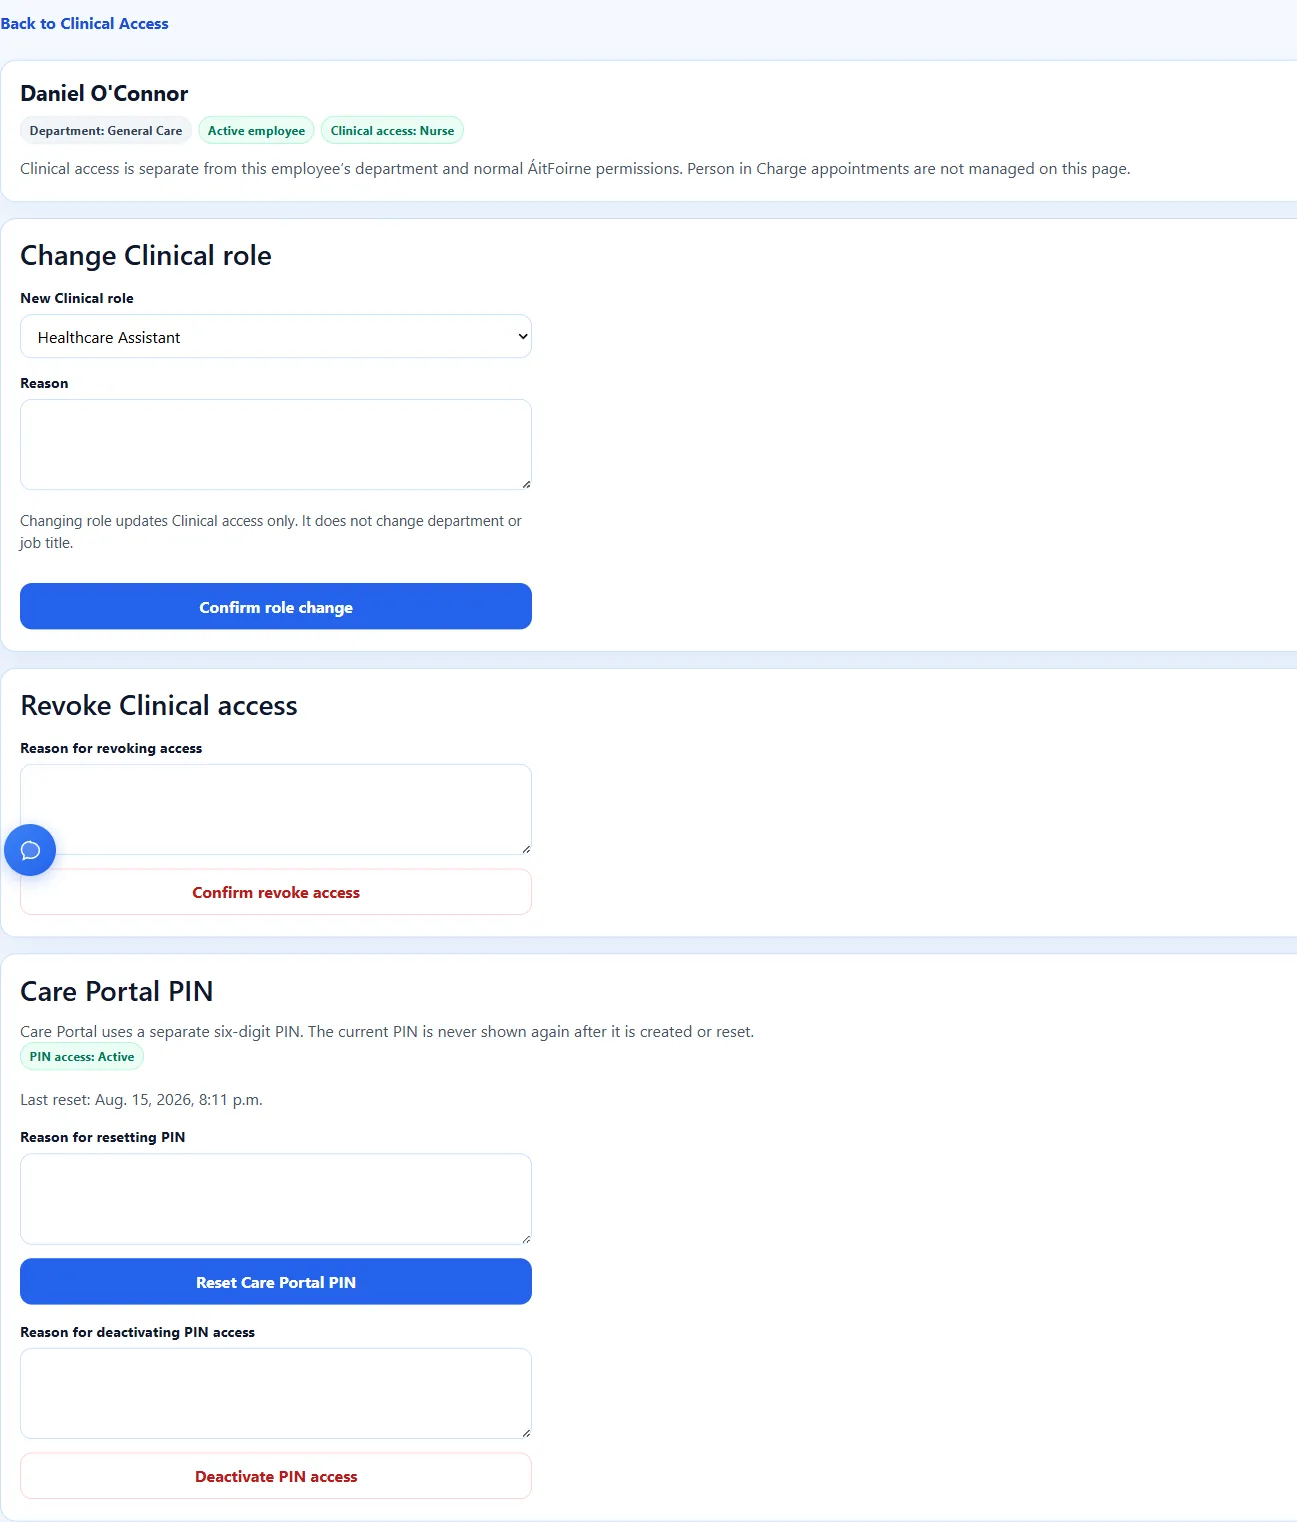Focus the Reason for revoking access field

click(x=276, y=810)
